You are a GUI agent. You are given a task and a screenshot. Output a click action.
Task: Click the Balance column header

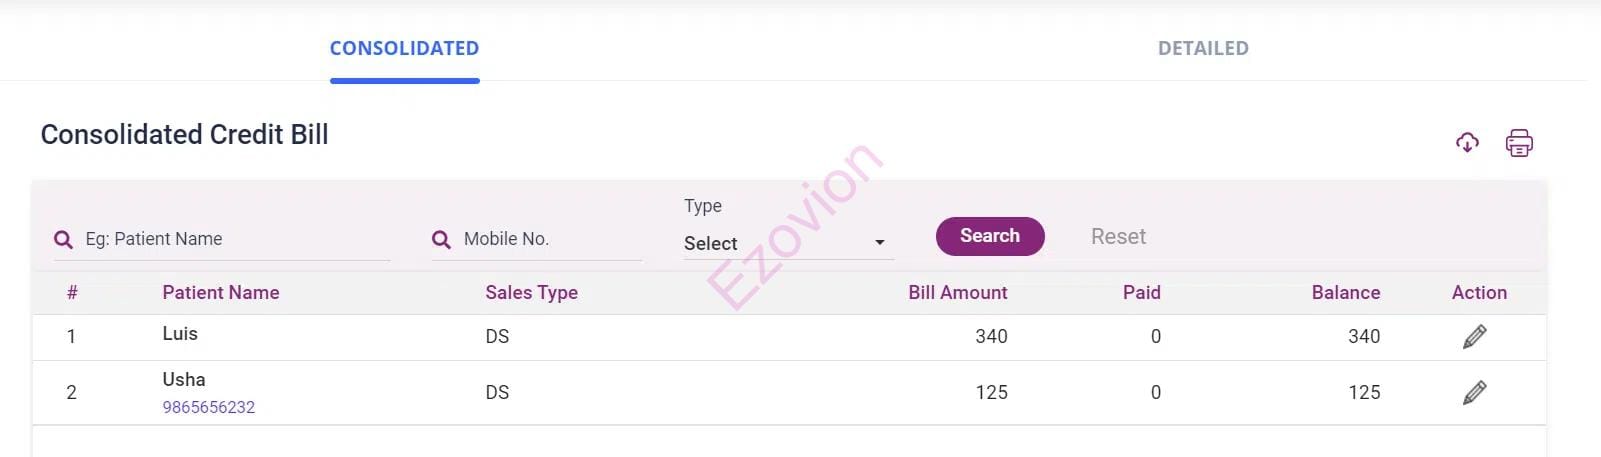pos(1345,293)
